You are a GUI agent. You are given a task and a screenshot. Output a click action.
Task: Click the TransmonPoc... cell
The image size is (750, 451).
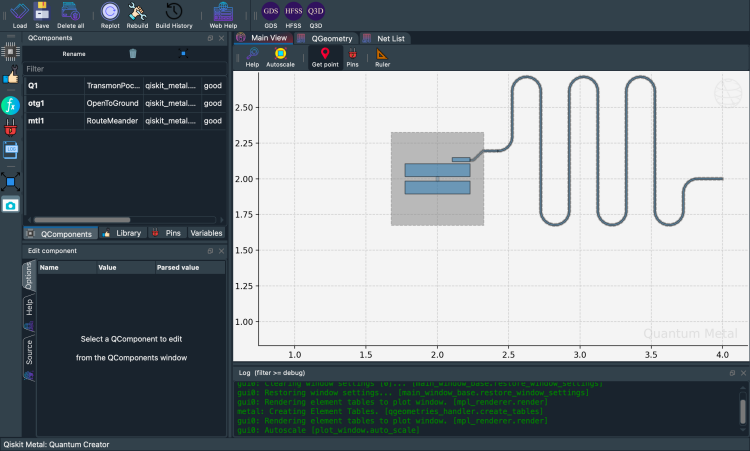point(113,86)
